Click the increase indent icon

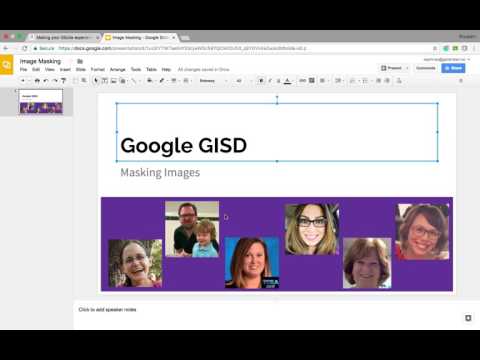click(x=387, y=81)
